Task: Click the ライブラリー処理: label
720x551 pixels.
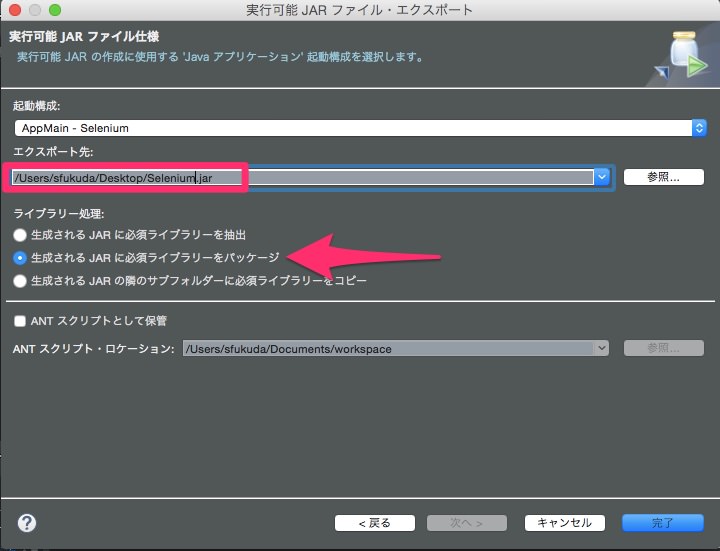Action: click(x=59, y=214)
